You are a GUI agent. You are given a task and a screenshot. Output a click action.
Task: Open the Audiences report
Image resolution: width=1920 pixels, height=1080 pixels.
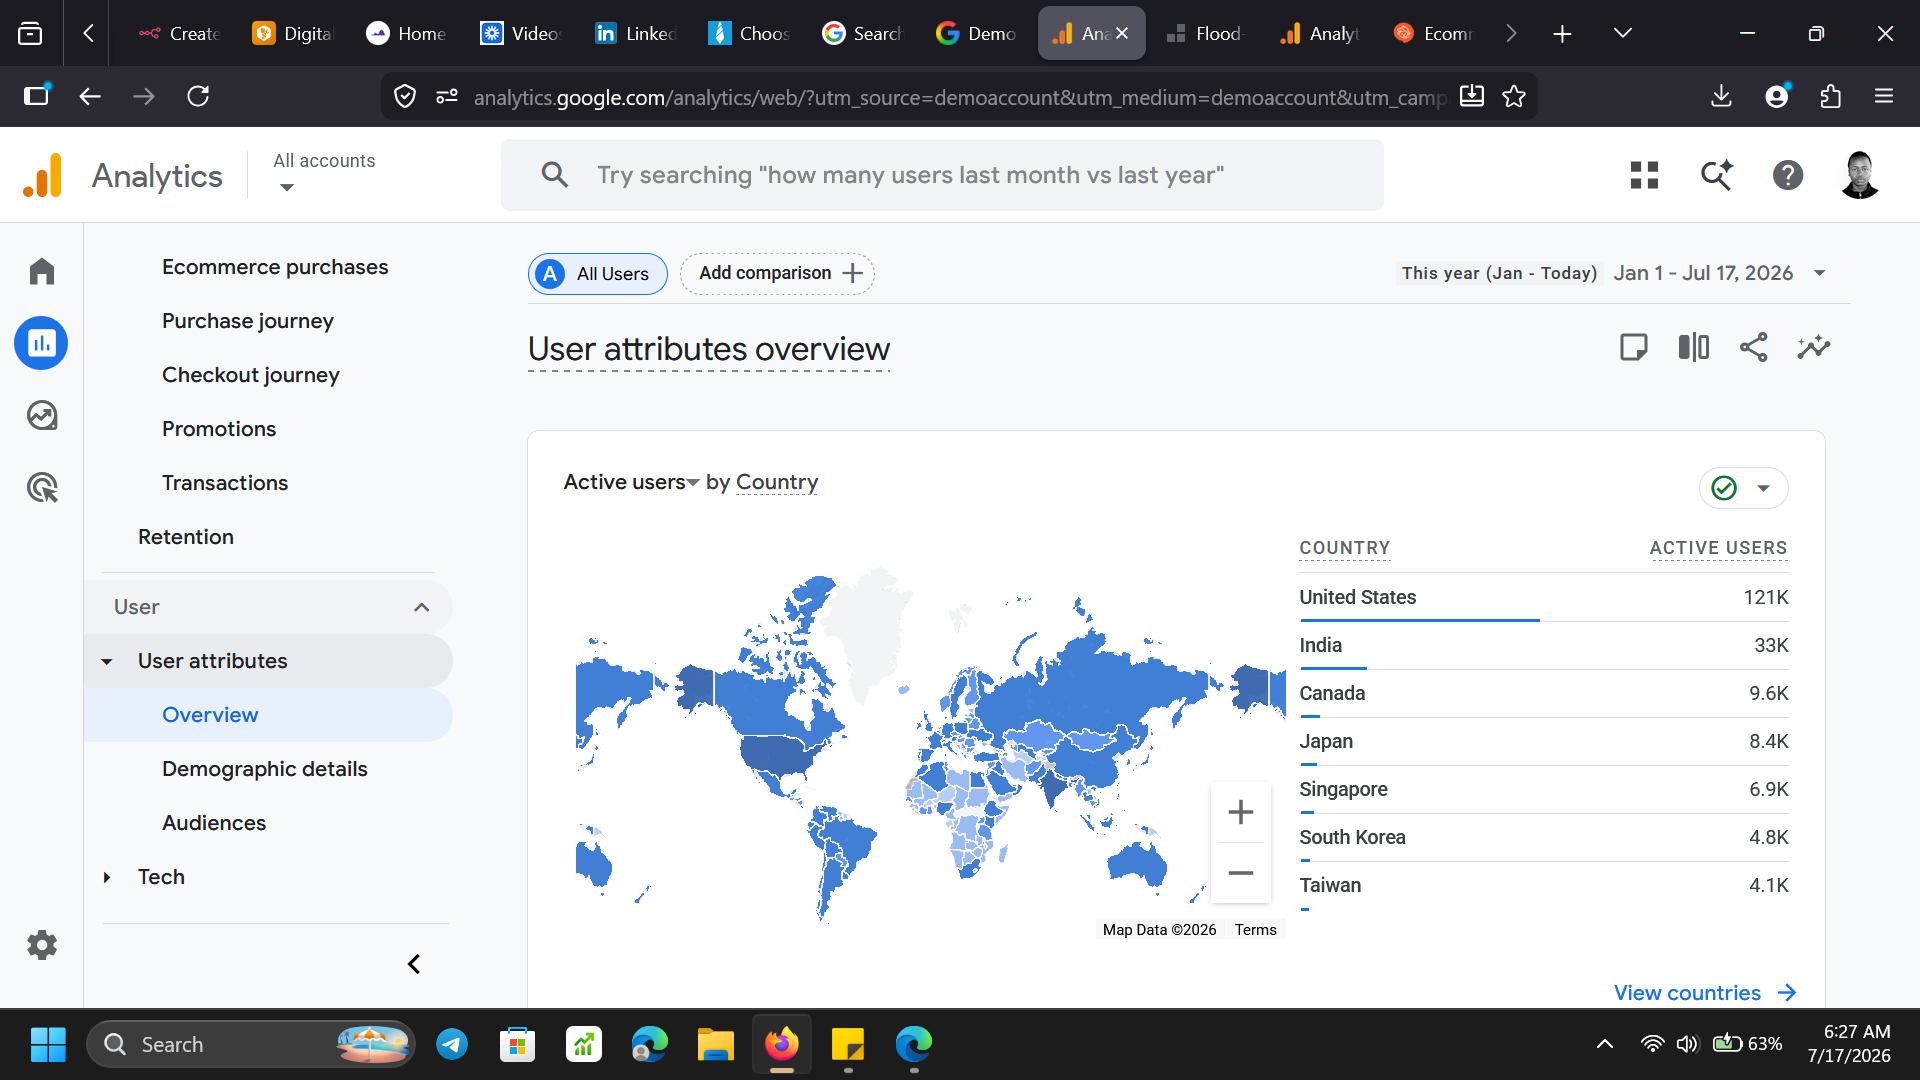click(214, 823)
